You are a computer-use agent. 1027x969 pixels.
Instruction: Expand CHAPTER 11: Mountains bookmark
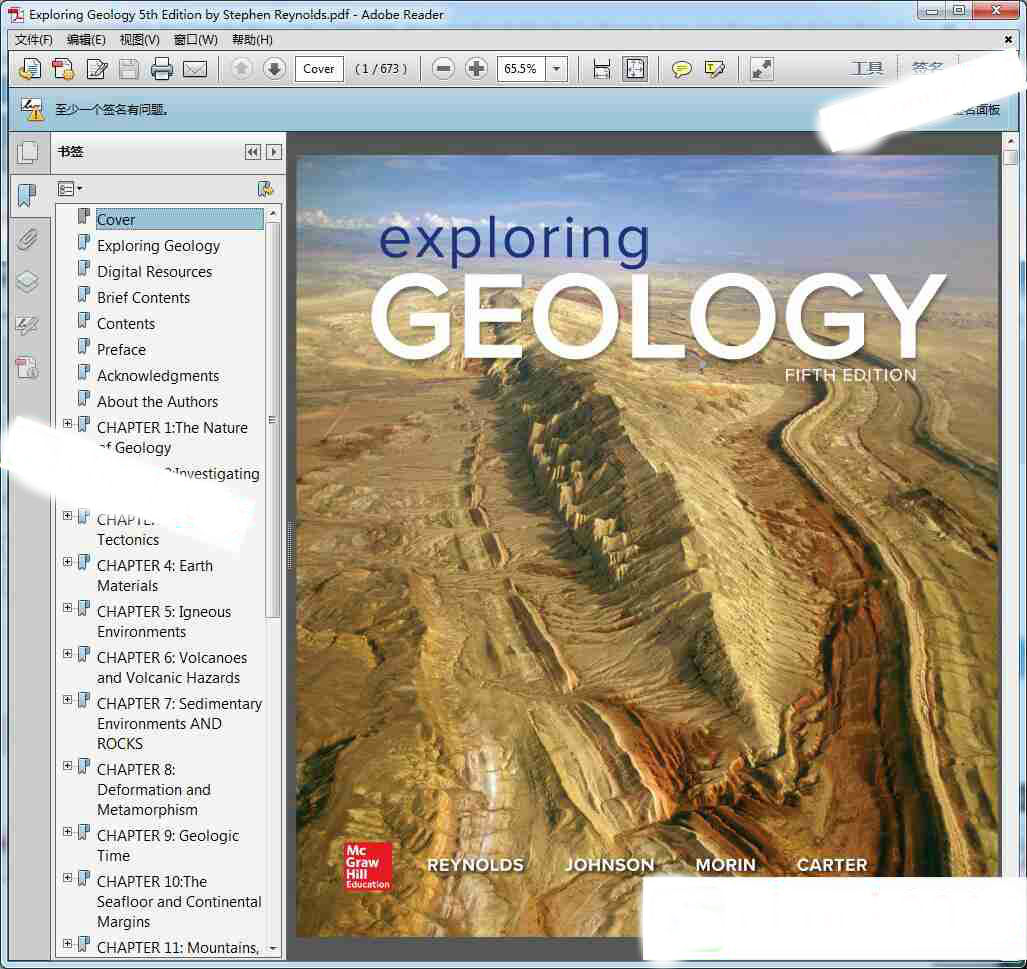67,944
